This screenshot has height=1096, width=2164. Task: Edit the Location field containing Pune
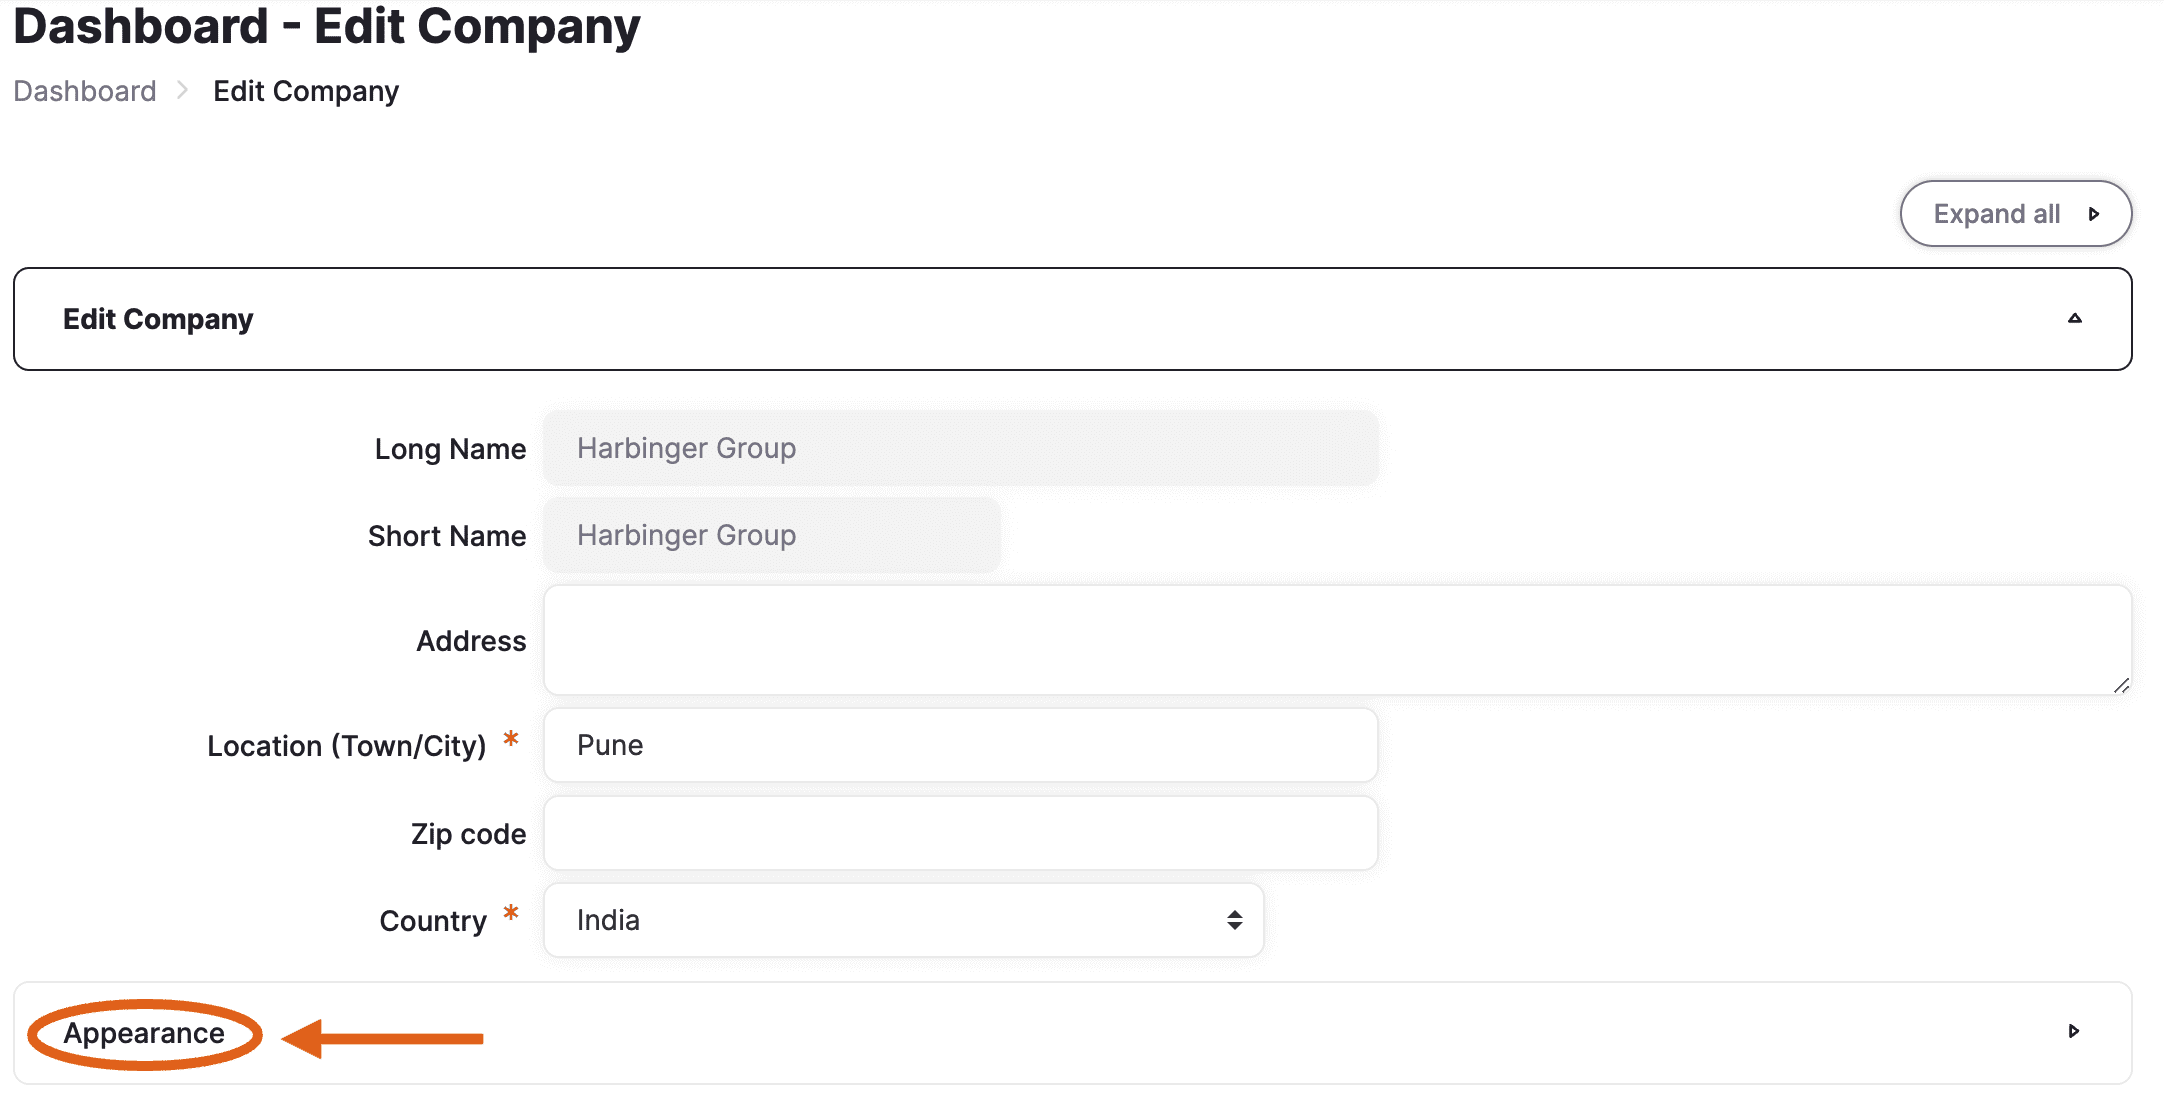[961, 745]
